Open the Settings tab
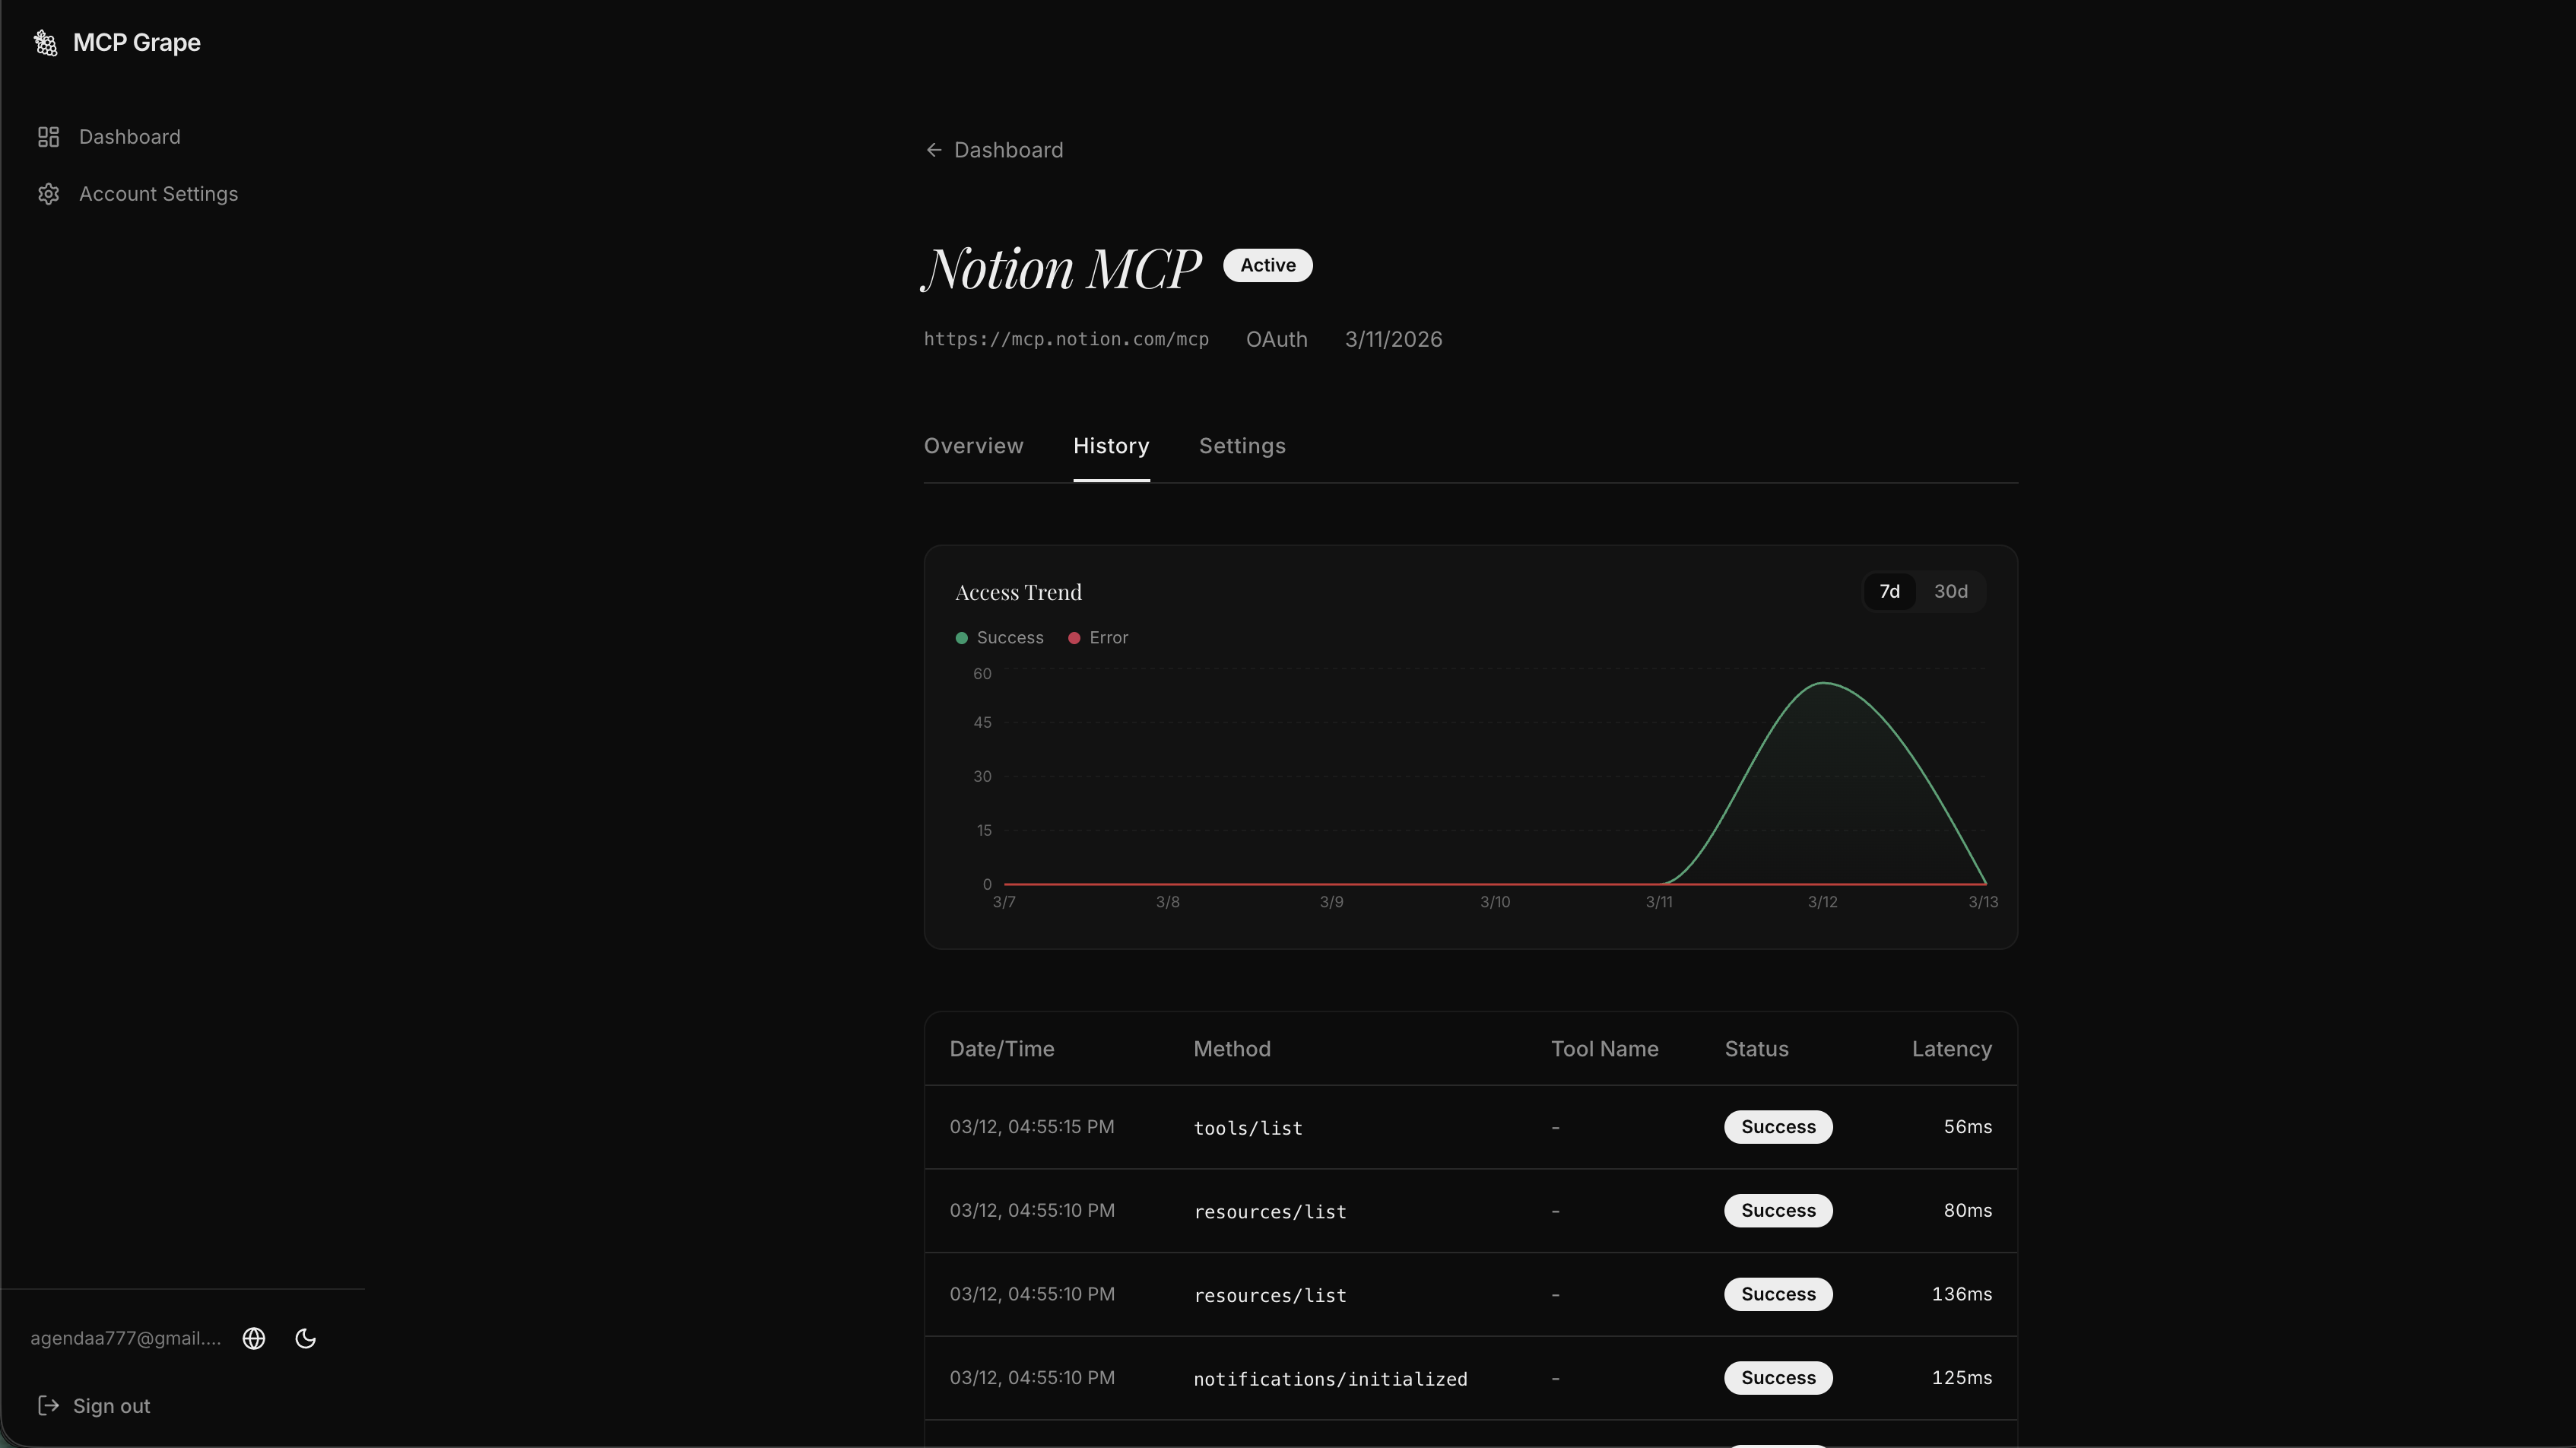Viewport: 2576px width, 1448px height. pos(1241,446)
